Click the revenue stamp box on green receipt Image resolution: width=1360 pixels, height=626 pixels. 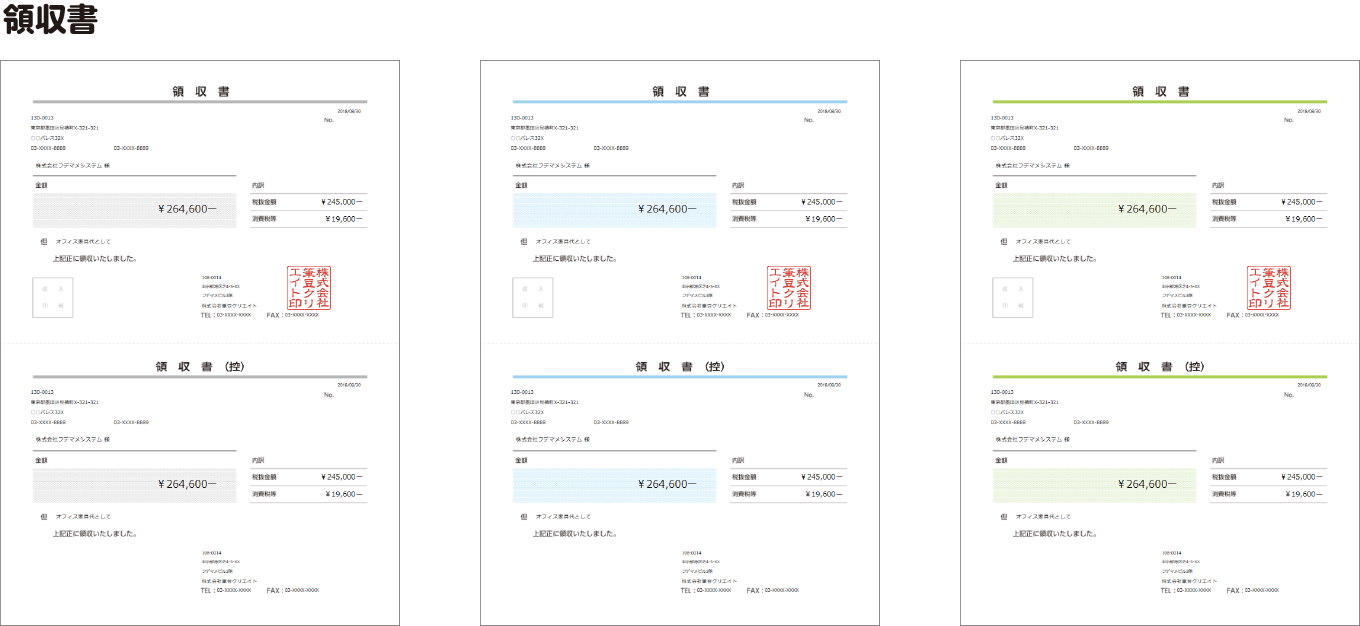tap(1013, 297)
